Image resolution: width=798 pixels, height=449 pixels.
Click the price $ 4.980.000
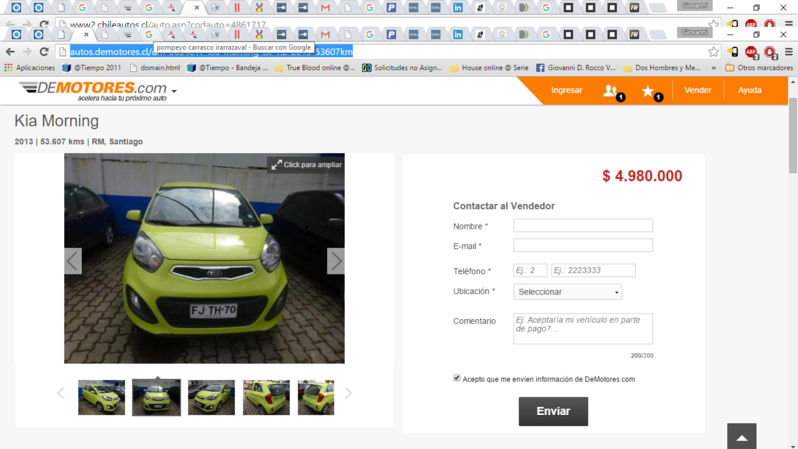[x=642, y=176]
